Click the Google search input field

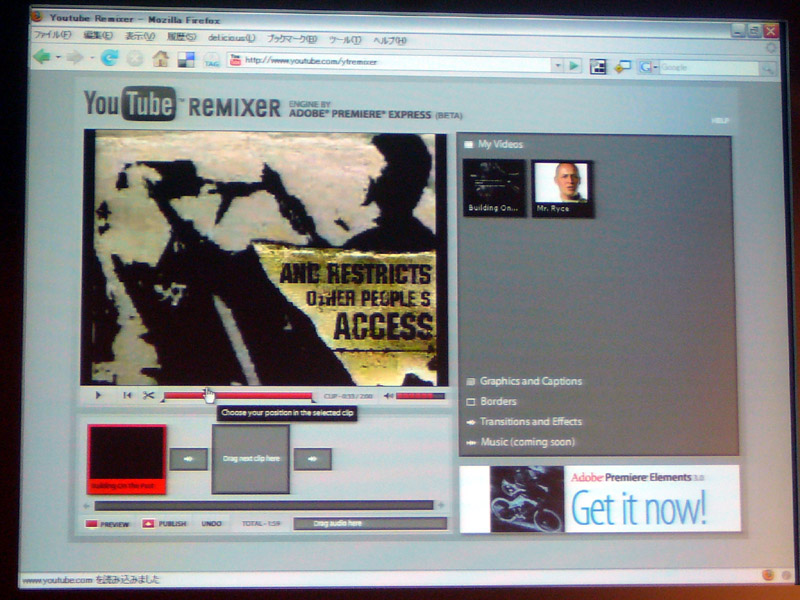pos(709,68)
